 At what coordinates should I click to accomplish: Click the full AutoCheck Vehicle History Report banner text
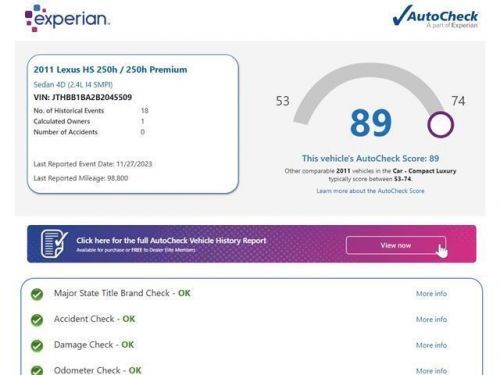(171, 241)
